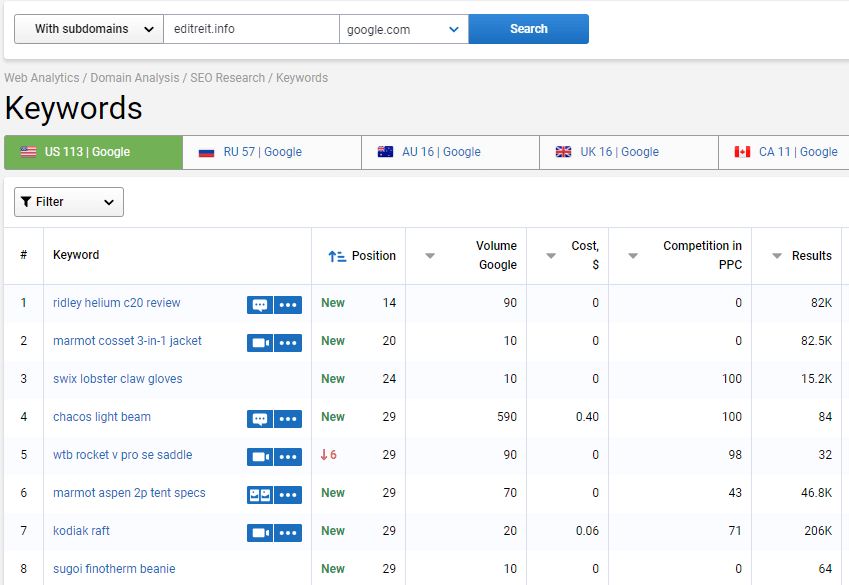Switch to the UK 16 | Google tab
849x585 pixels.
(x=629, y=152)
